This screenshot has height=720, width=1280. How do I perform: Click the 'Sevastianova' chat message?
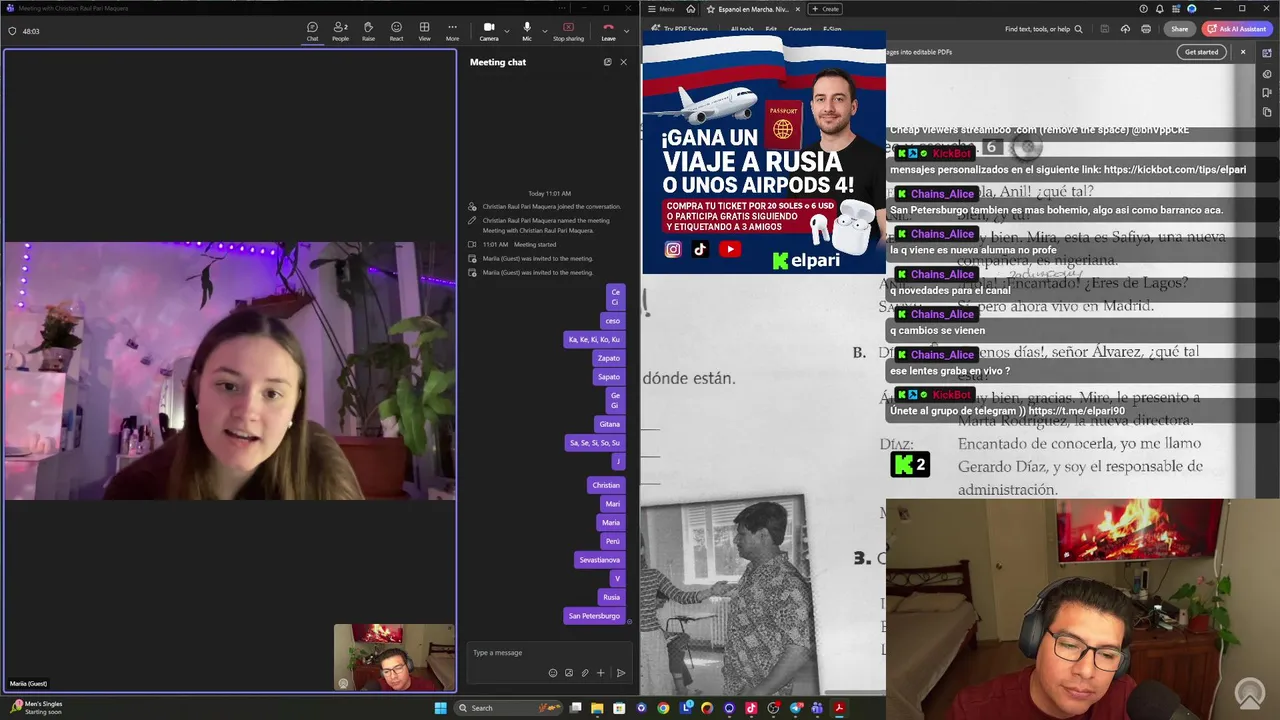[600, 560]
